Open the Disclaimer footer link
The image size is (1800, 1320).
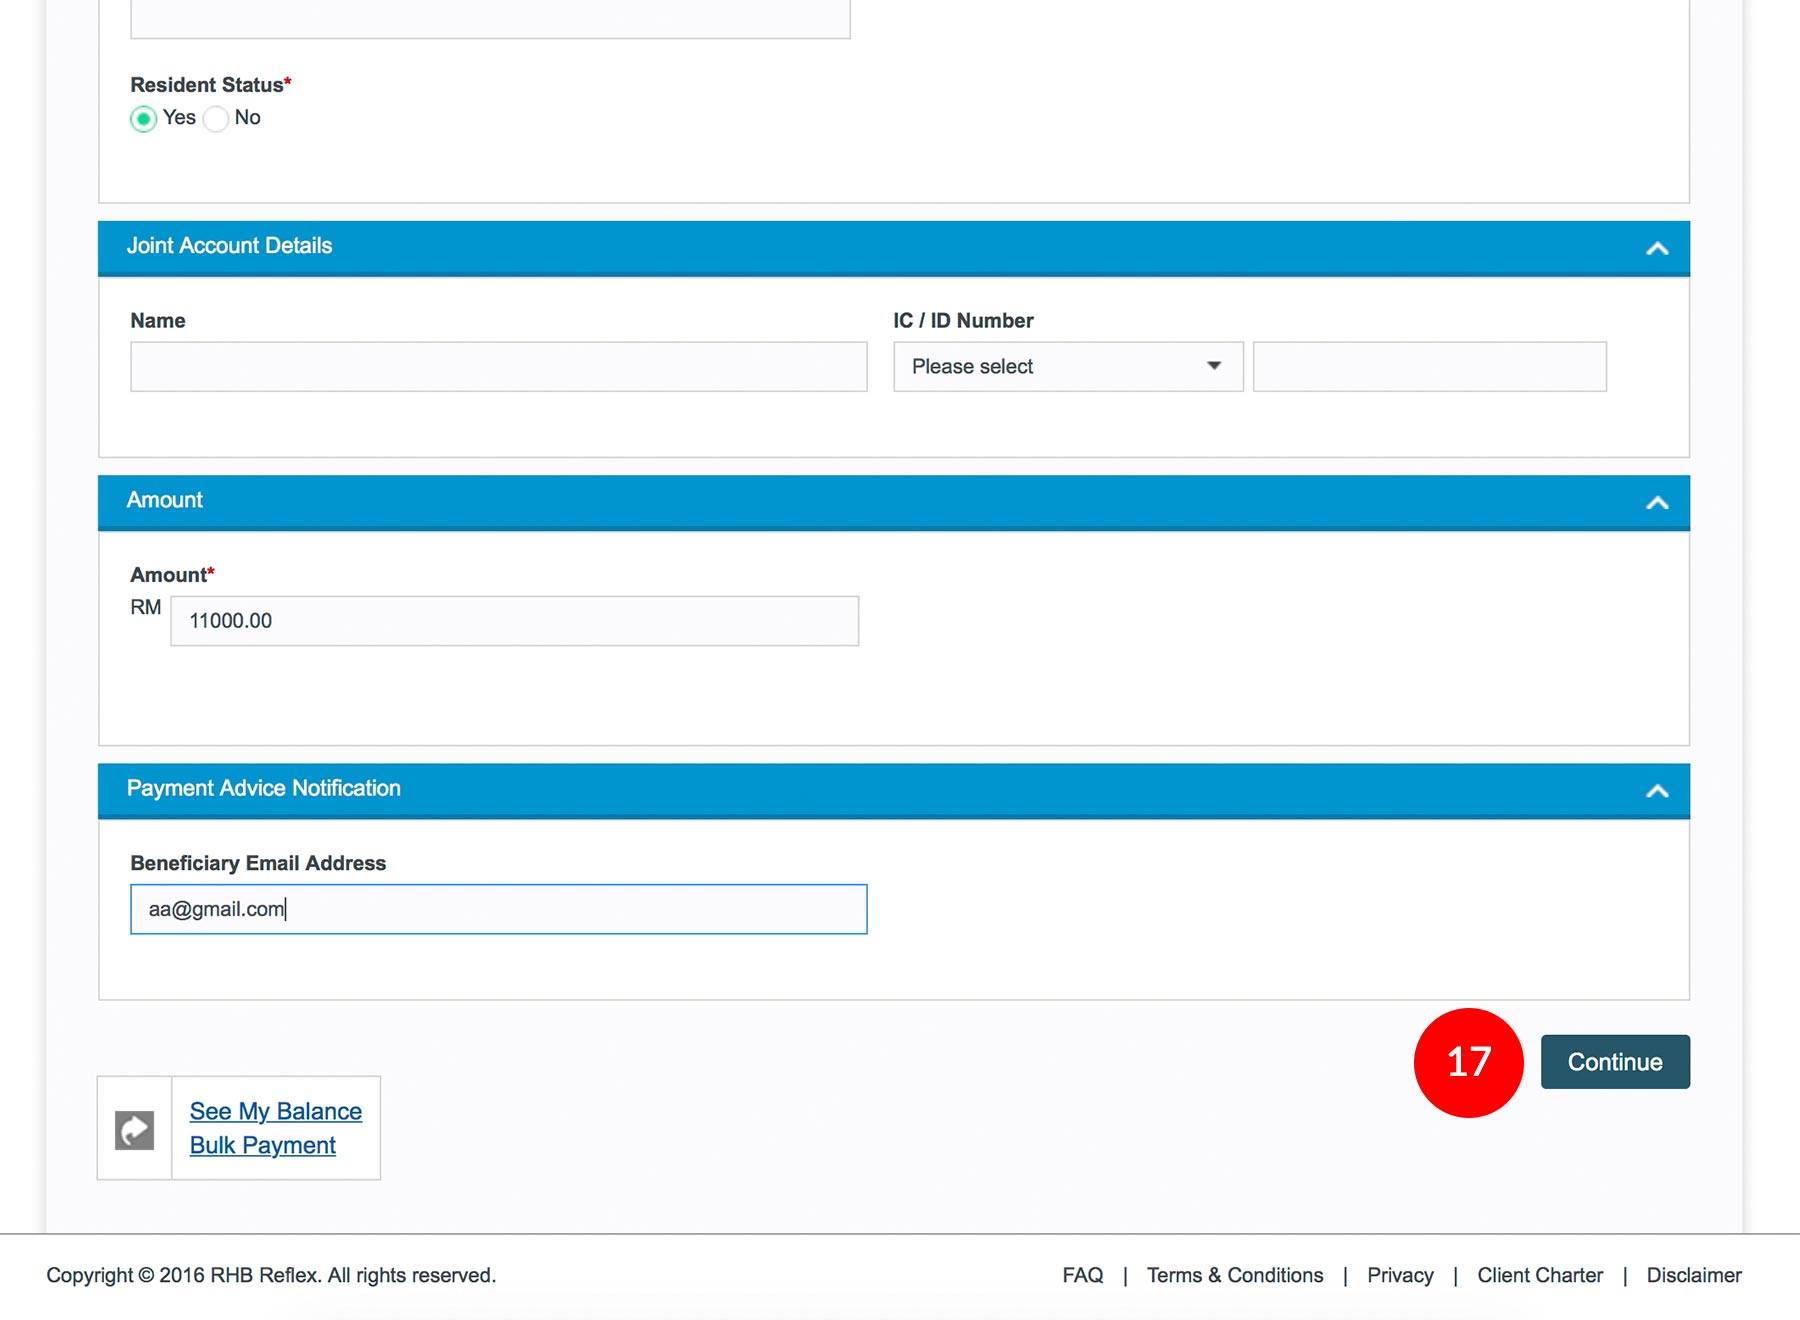(x=1693, y=1275)
